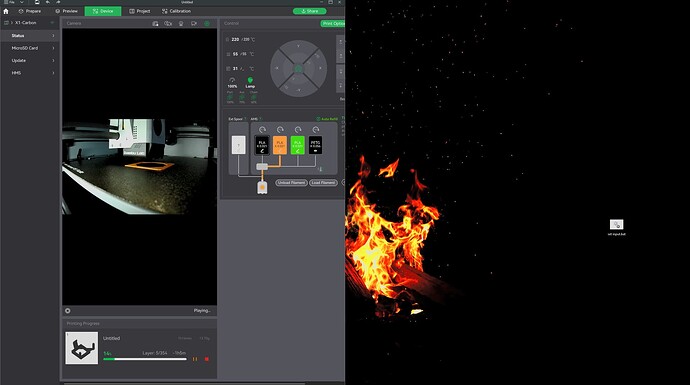Click the camera settings gear below the video
This screenshot has width=690, height=385.
coord(67,311)
